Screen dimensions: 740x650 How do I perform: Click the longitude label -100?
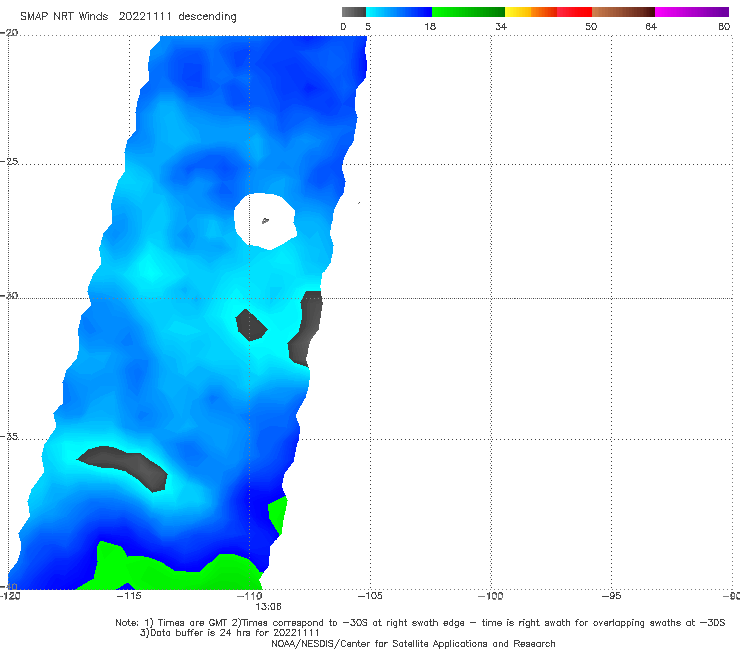point(491,596)
